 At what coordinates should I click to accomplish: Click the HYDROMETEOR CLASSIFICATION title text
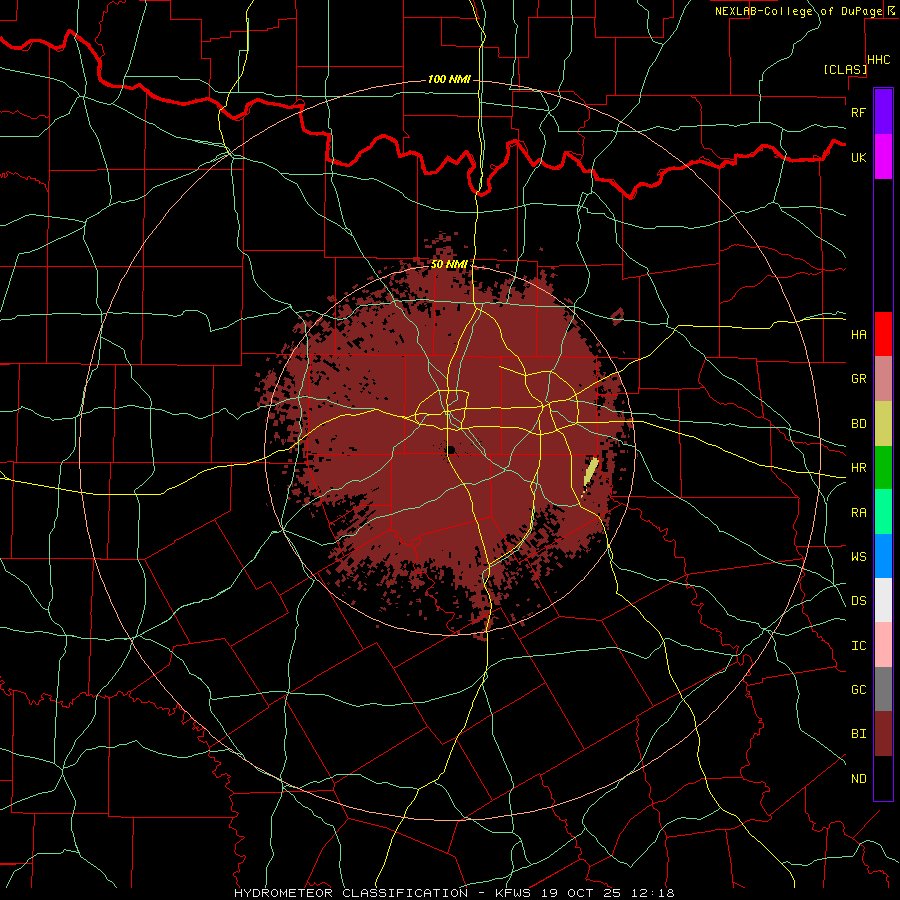tap(351, 893)
